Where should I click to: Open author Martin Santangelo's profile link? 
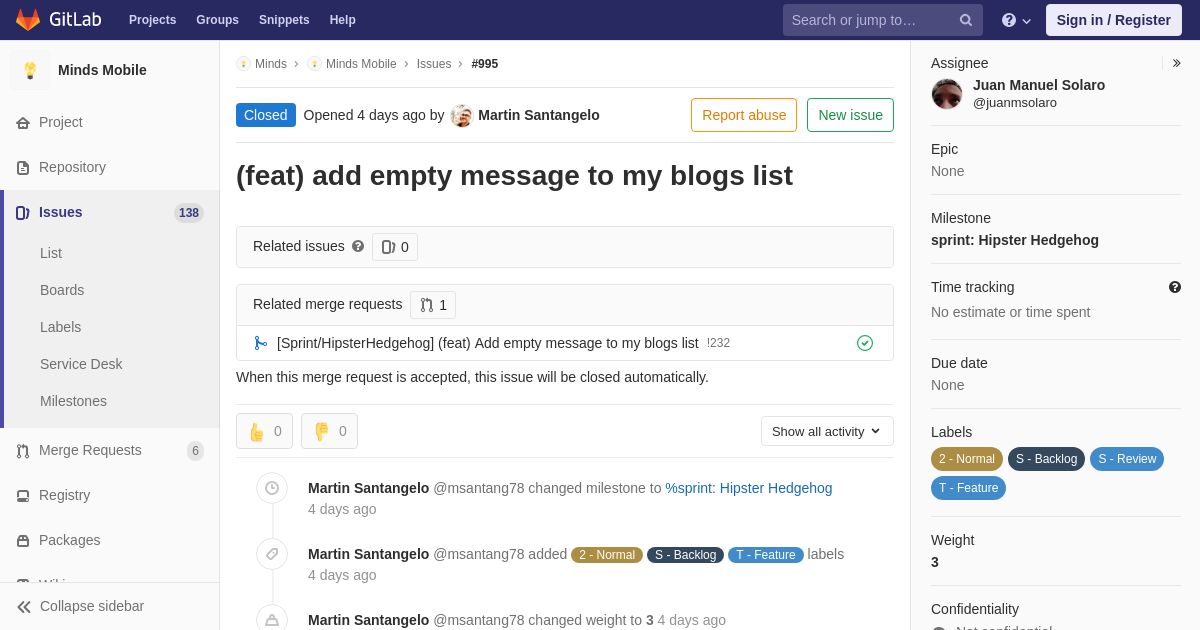click(x=539, y=115)
